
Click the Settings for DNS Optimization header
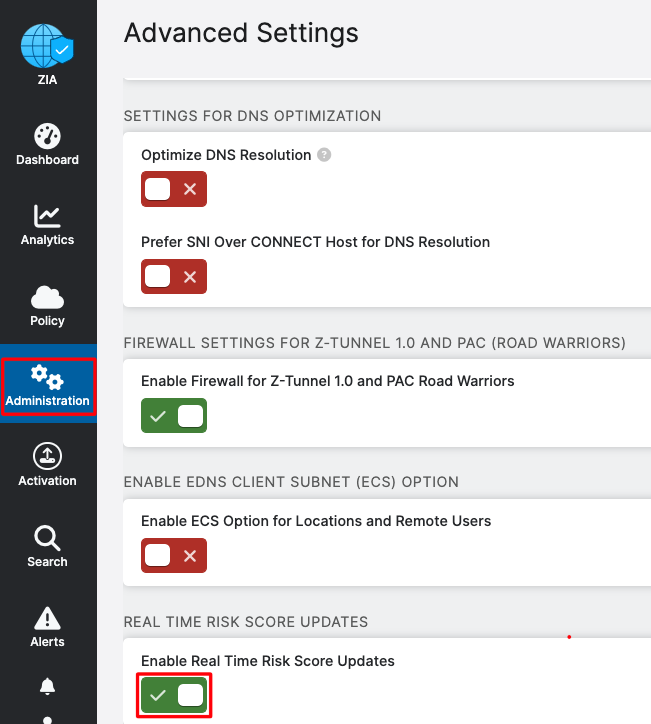point(252,116)
